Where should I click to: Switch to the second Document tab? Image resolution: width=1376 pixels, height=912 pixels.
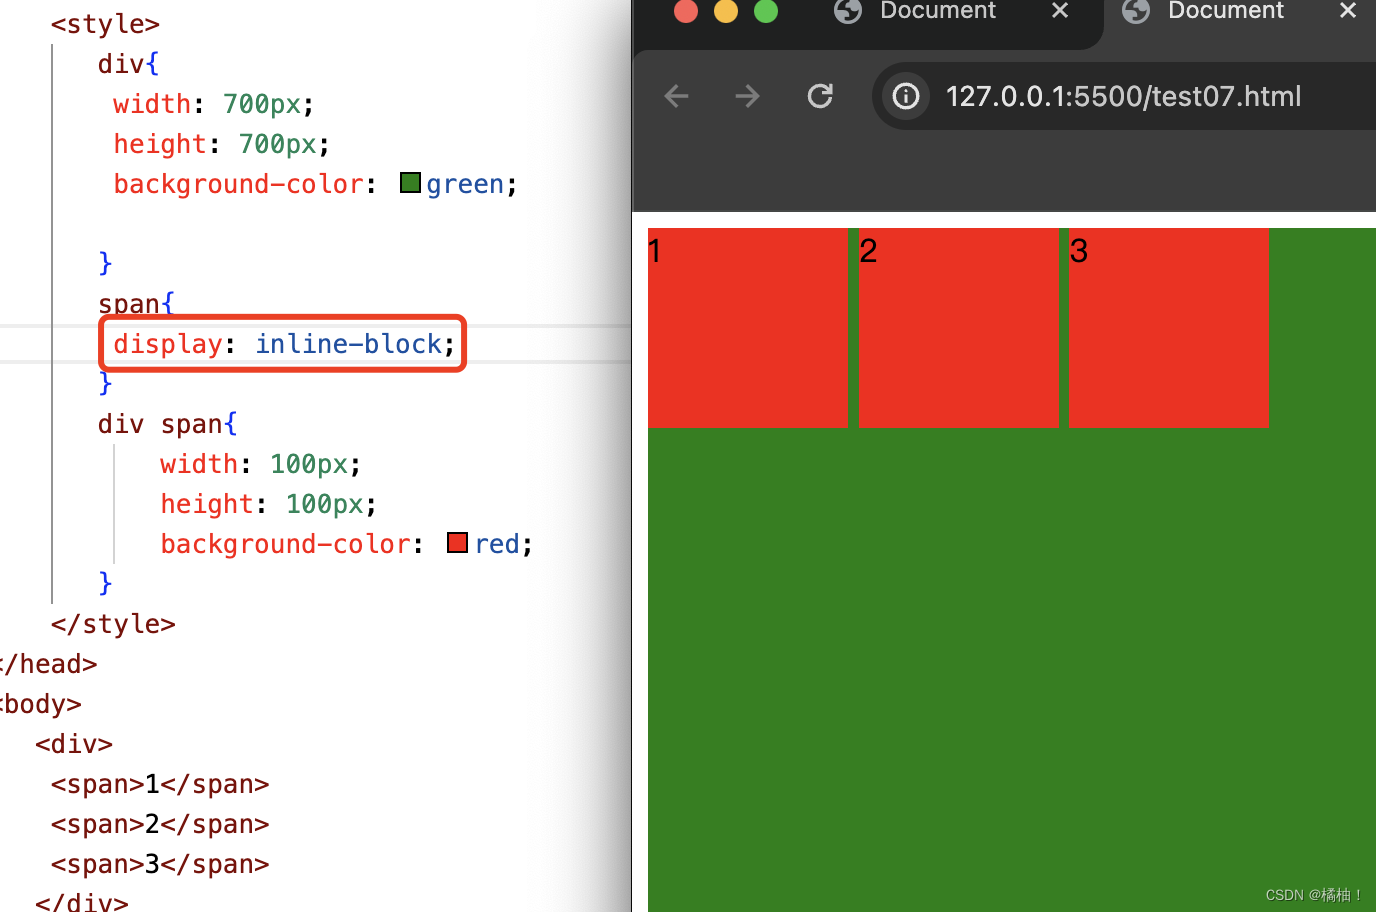[1225, 11]
